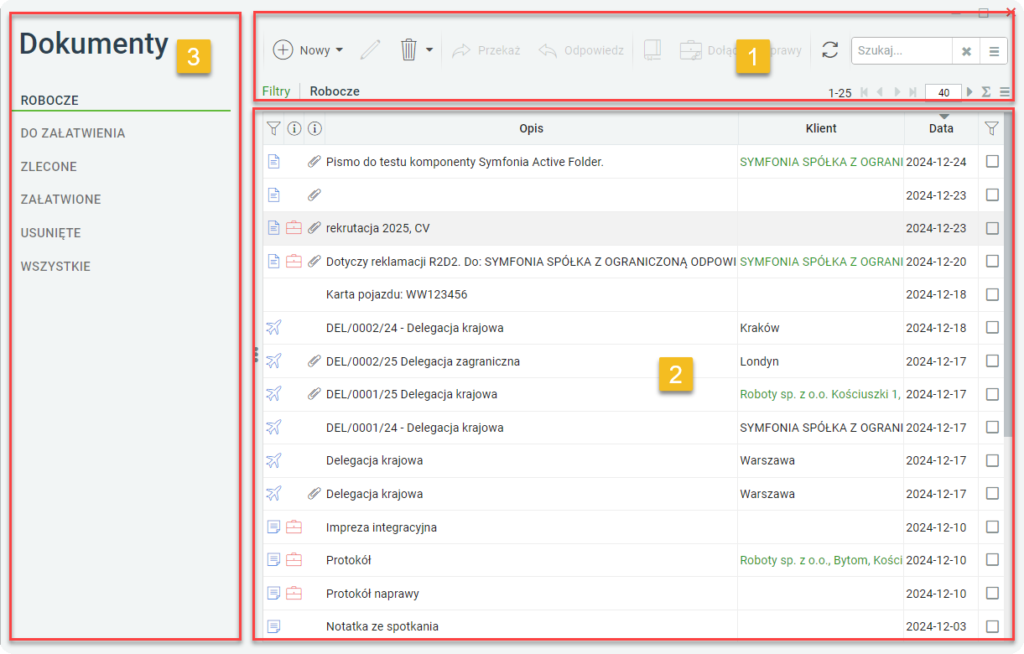Click the Odpowiedz reply button

pyautogui.click(x=581, y=50)
